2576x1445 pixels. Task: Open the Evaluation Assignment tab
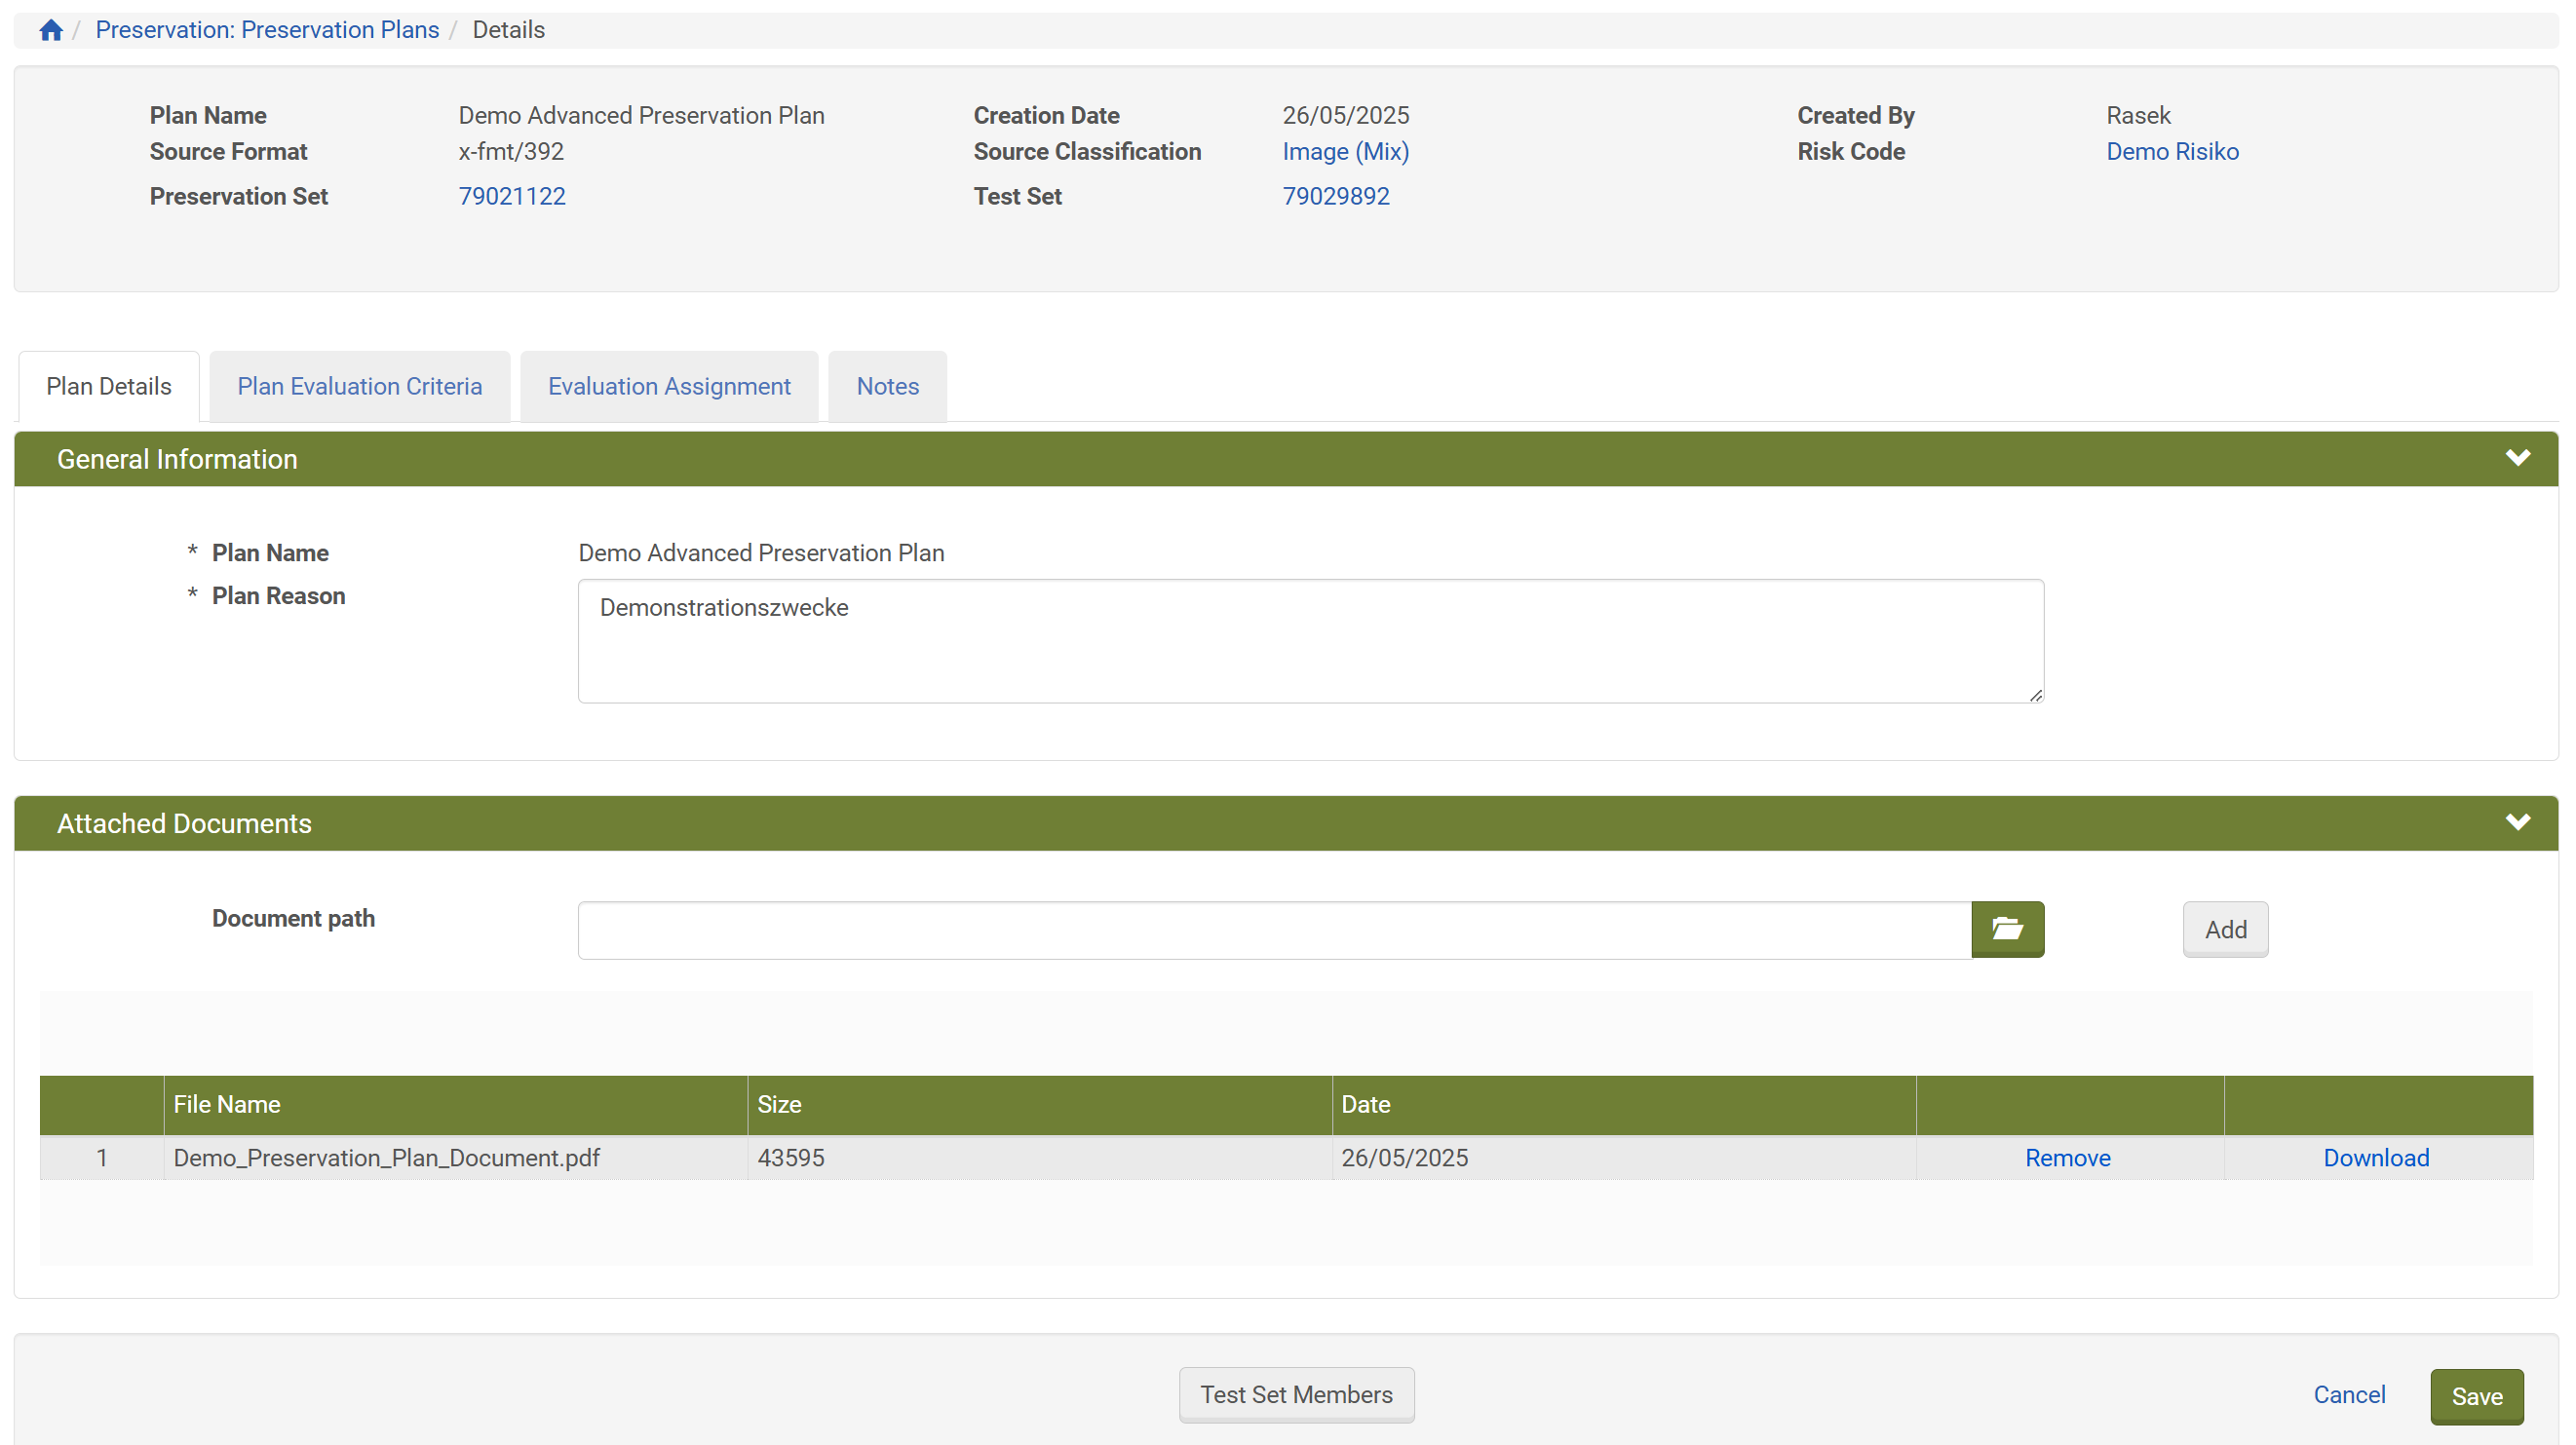click(668, 386)
